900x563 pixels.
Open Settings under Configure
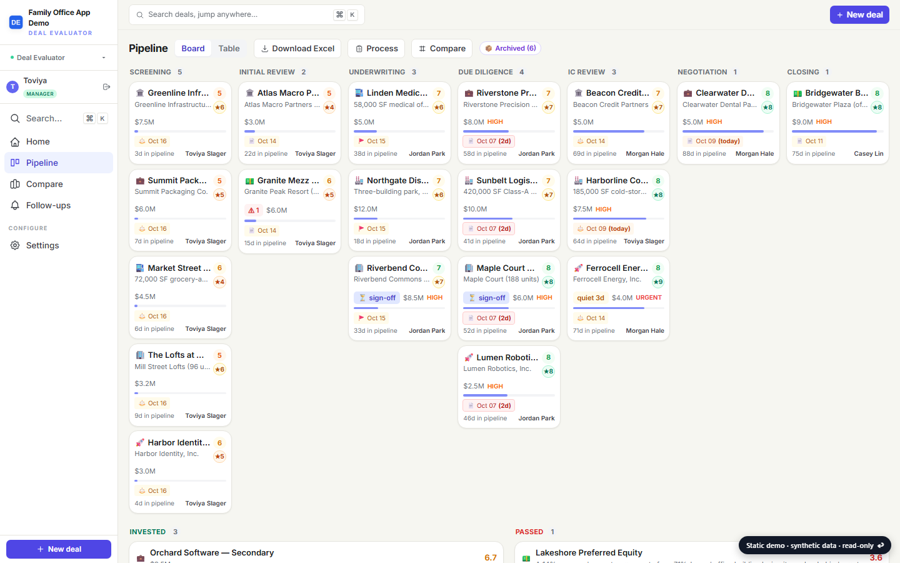[59, 246]
